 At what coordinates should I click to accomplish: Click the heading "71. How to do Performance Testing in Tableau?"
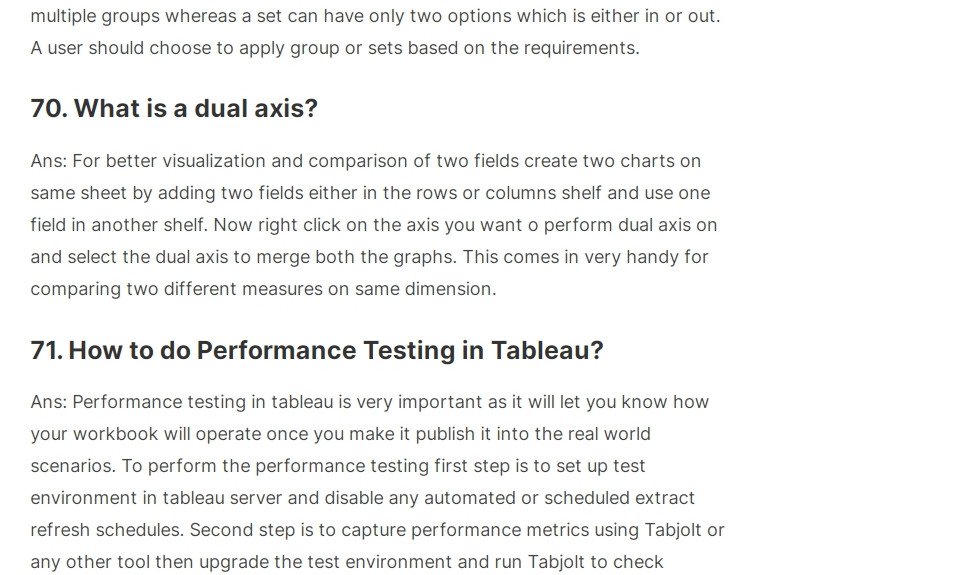coord(317,351)
